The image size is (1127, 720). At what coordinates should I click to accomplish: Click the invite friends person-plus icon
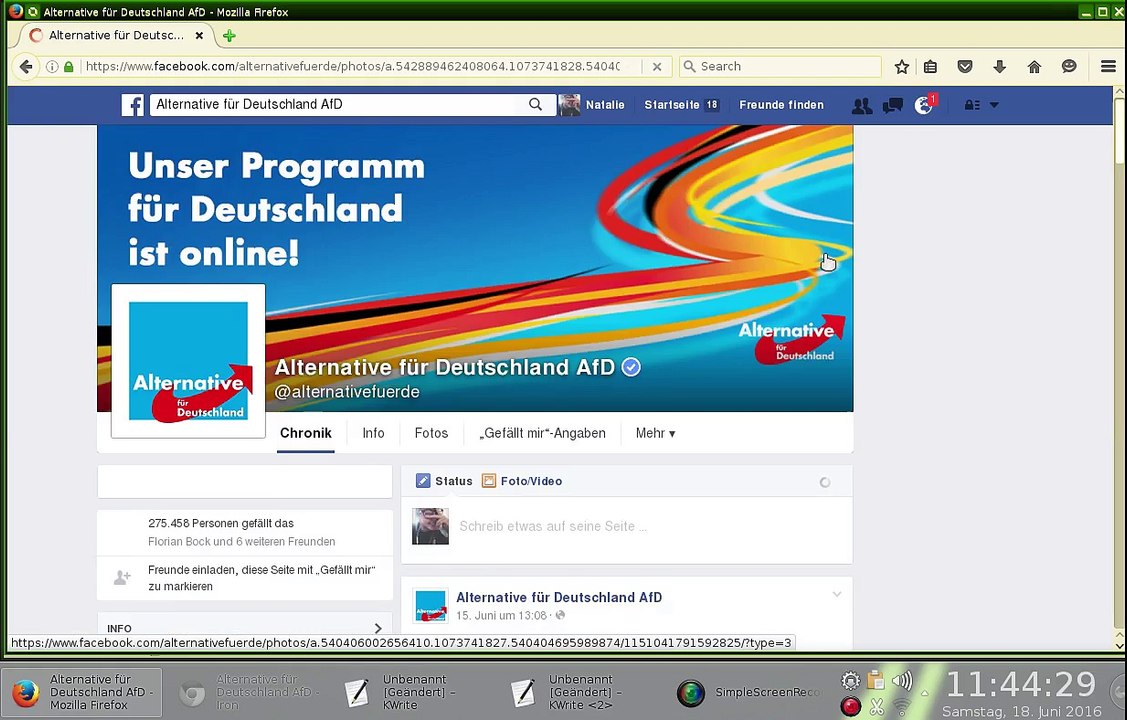(122, 577)
